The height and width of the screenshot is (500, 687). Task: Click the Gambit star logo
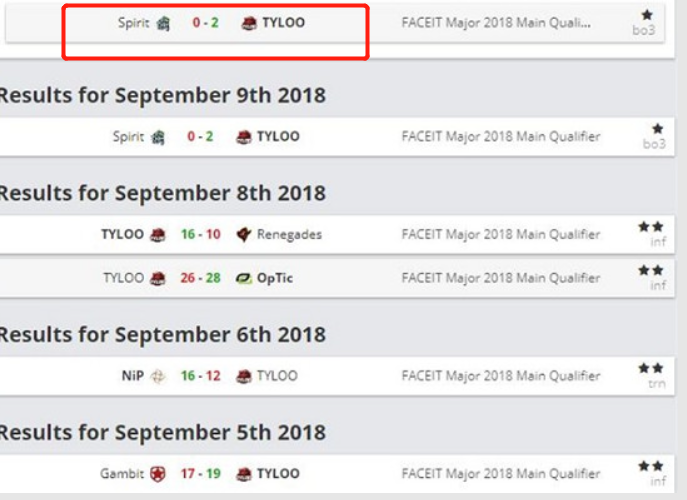click(158, 474)
